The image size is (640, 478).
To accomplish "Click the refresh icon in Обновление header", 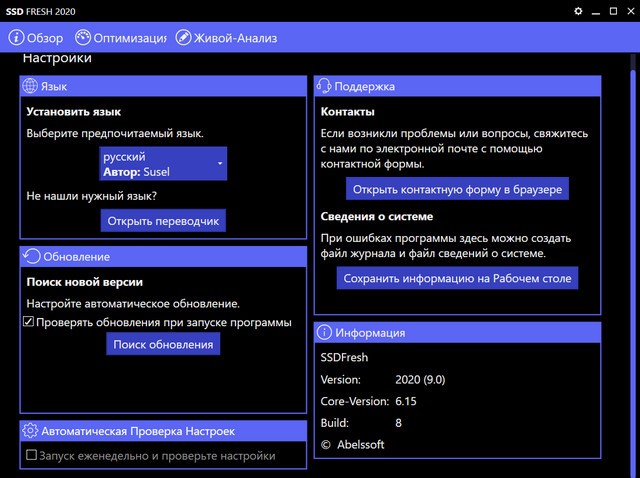I will point(30,257).
